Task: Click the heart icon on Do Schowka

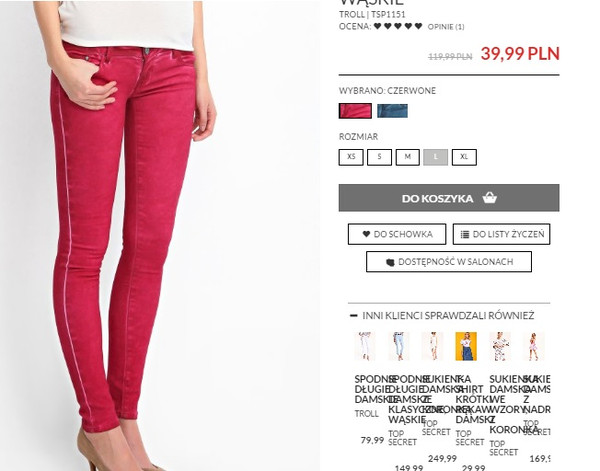Action: point(366,234)
